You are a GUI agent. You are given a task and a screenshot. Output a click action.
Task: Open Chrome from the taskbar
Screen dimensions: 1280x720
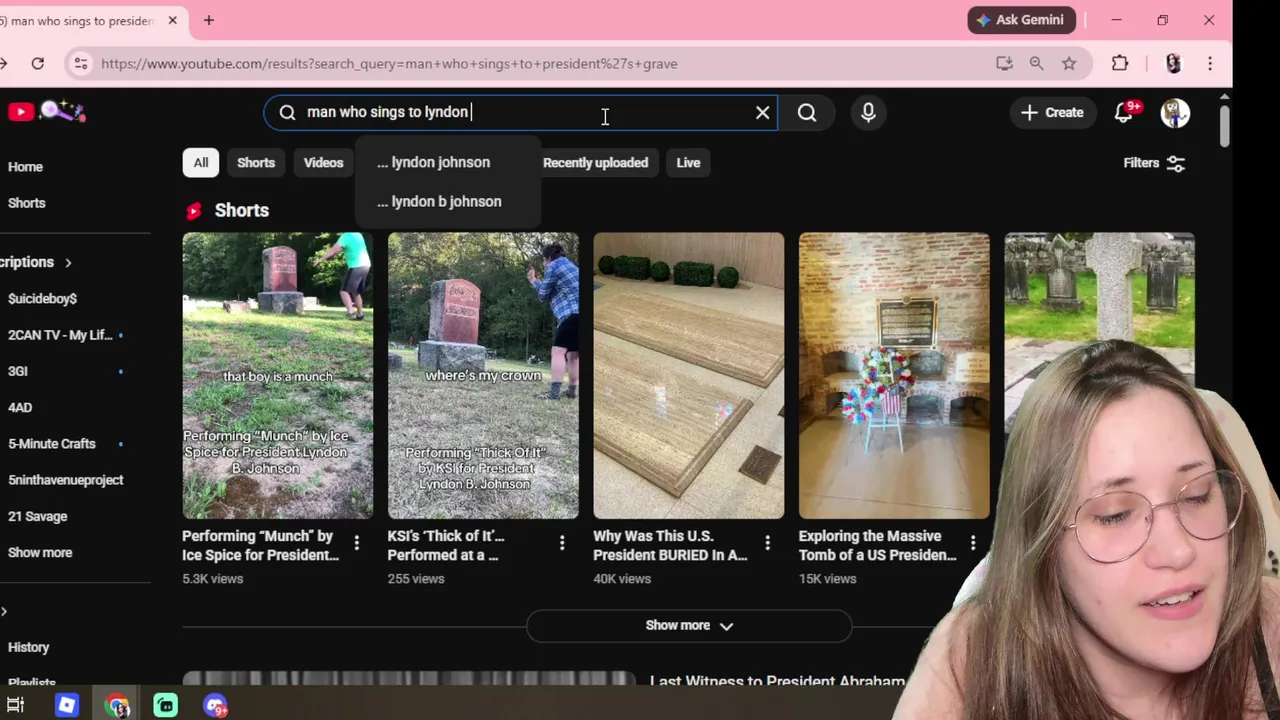[x=117, y=706]
